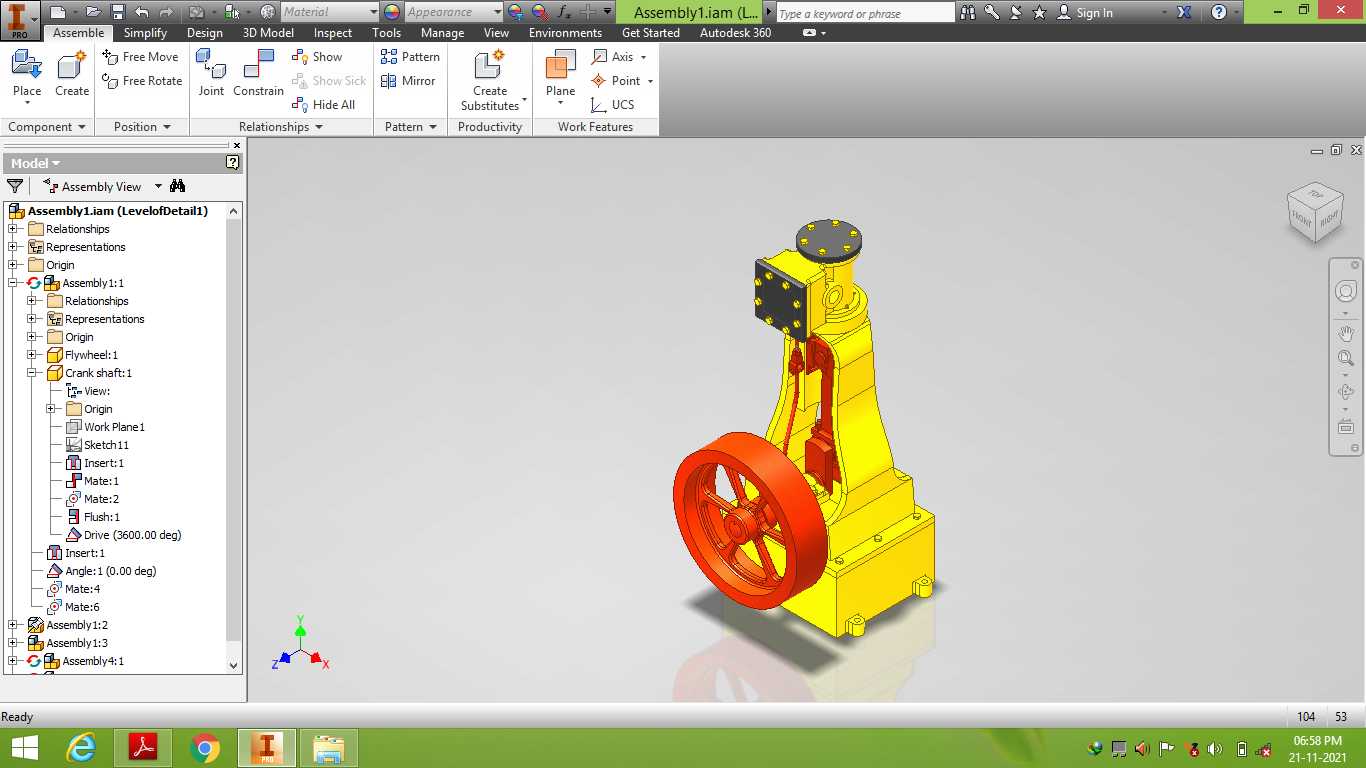The height and width of the screenshot is (768, 1366).
Task: Expand the Assembly1:2 node
Action: pos(13,625)
